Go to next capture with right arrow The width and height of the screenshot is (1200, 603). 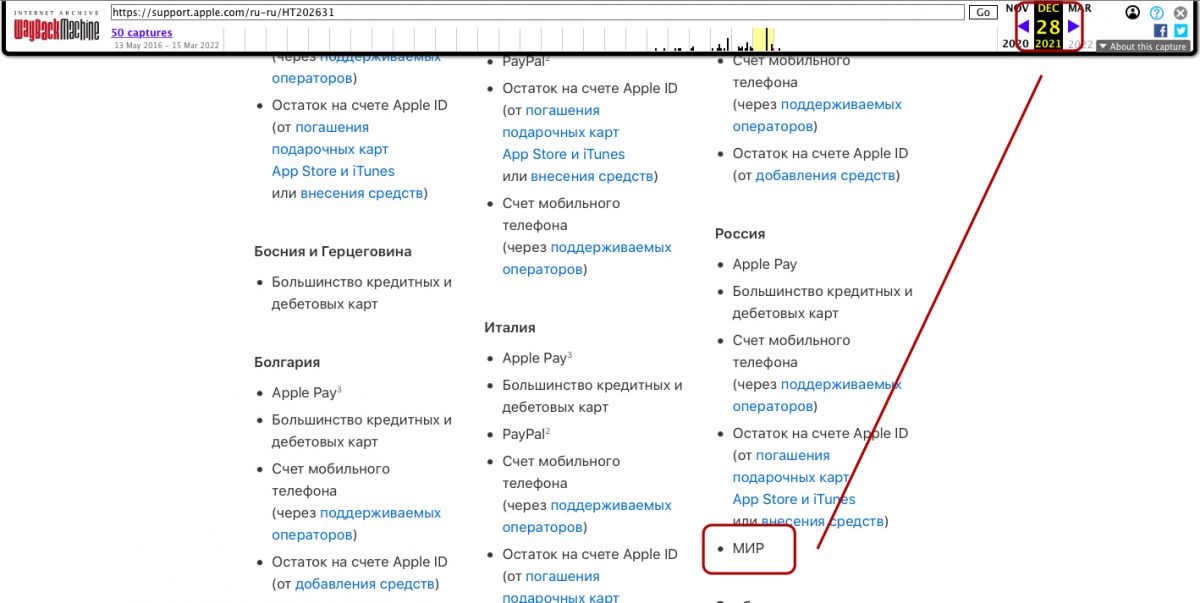(x=1074, y=26)
